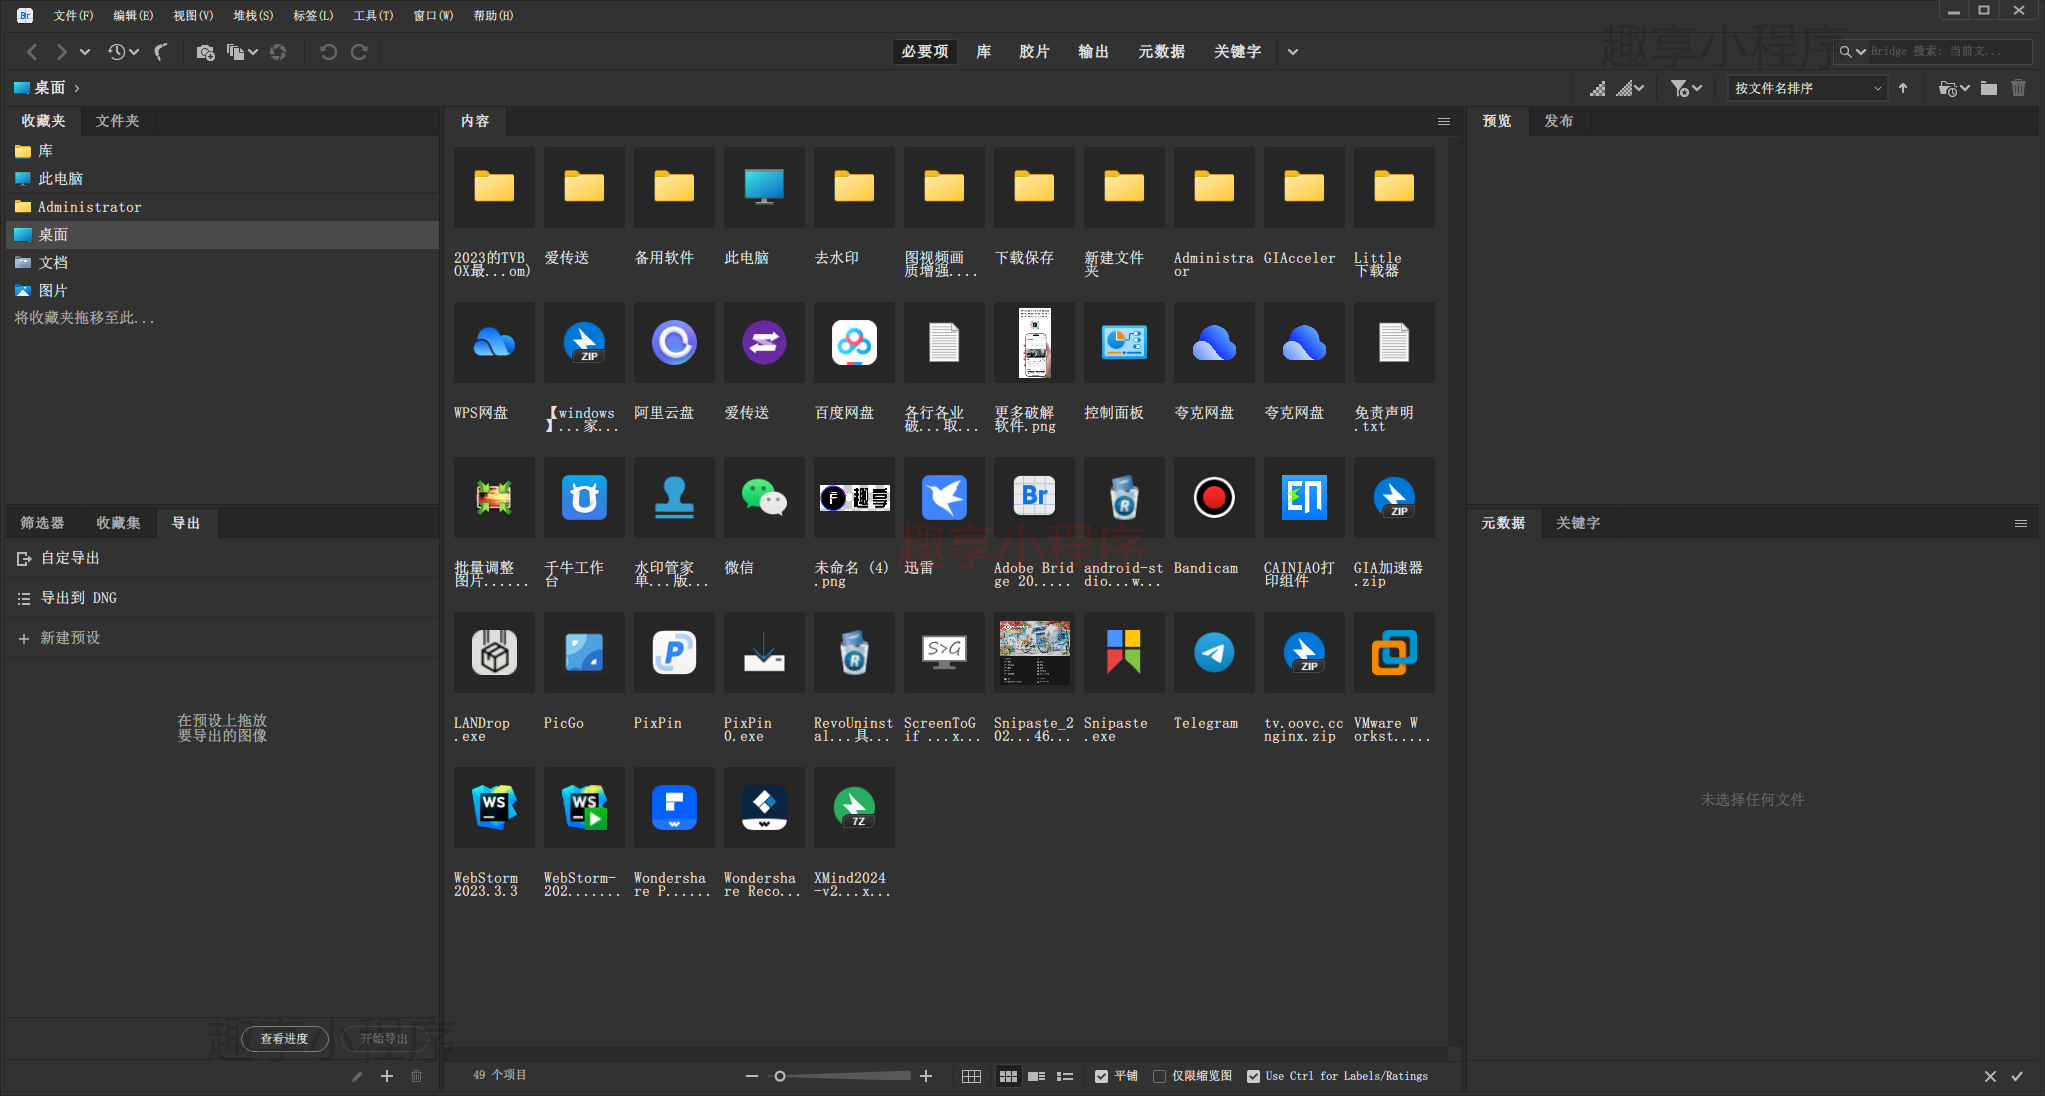This screenshot has height=1096, width=2045.
Task: Enable the 仅限缩览图 checkbox
Action: [x=1159, y=1076]
